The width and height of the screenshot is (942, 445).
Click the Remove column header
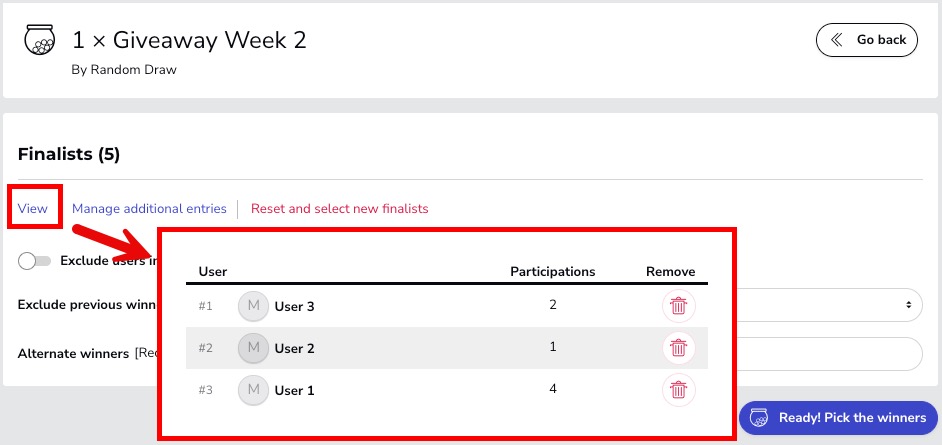670,271
